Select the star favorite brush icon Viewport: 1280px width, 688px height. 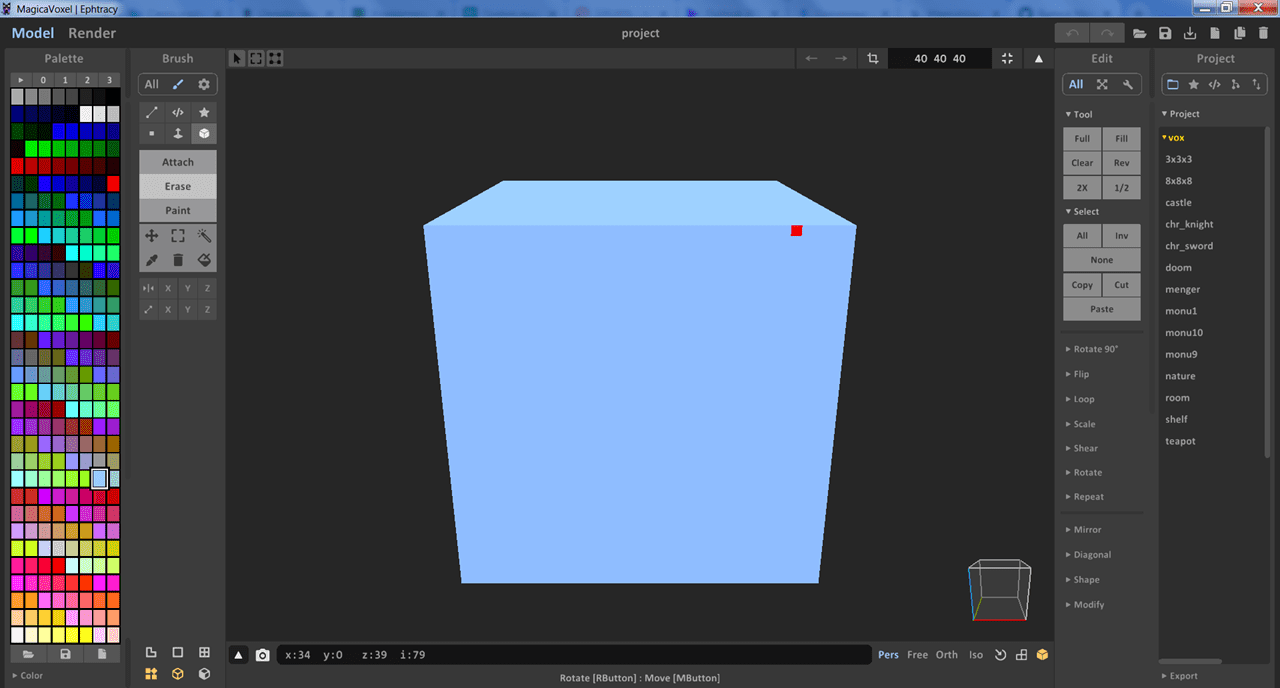point(204,113)
